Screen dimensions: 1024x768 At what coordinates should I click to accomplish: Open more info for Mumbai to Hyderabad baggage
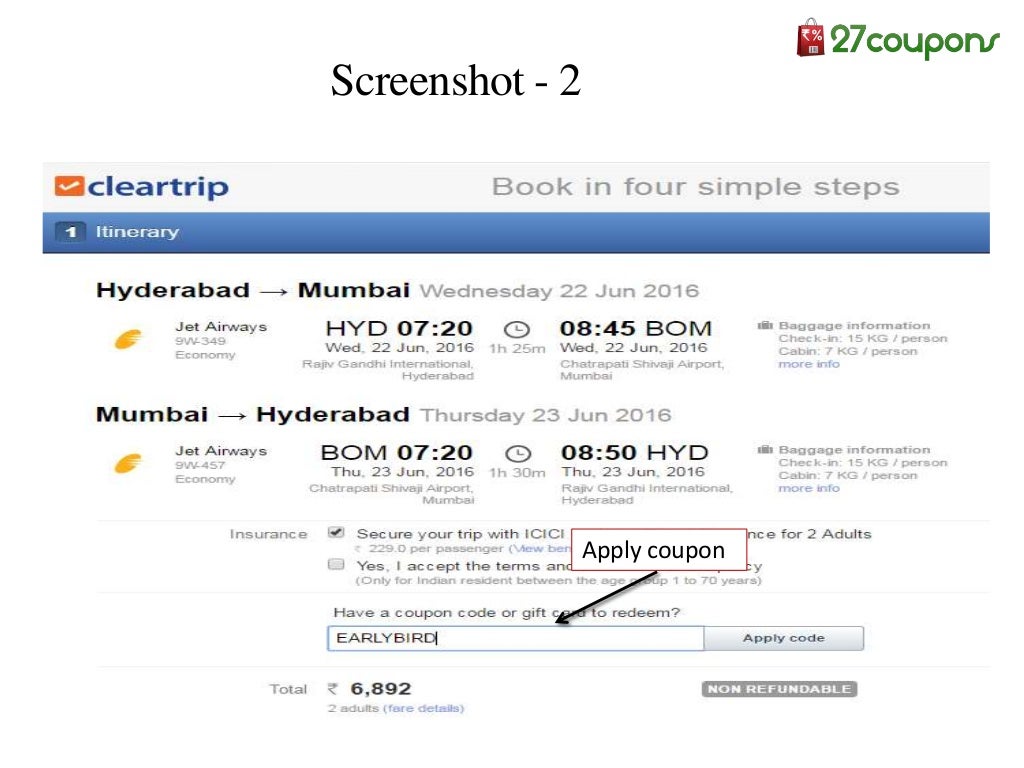[808, 488]
